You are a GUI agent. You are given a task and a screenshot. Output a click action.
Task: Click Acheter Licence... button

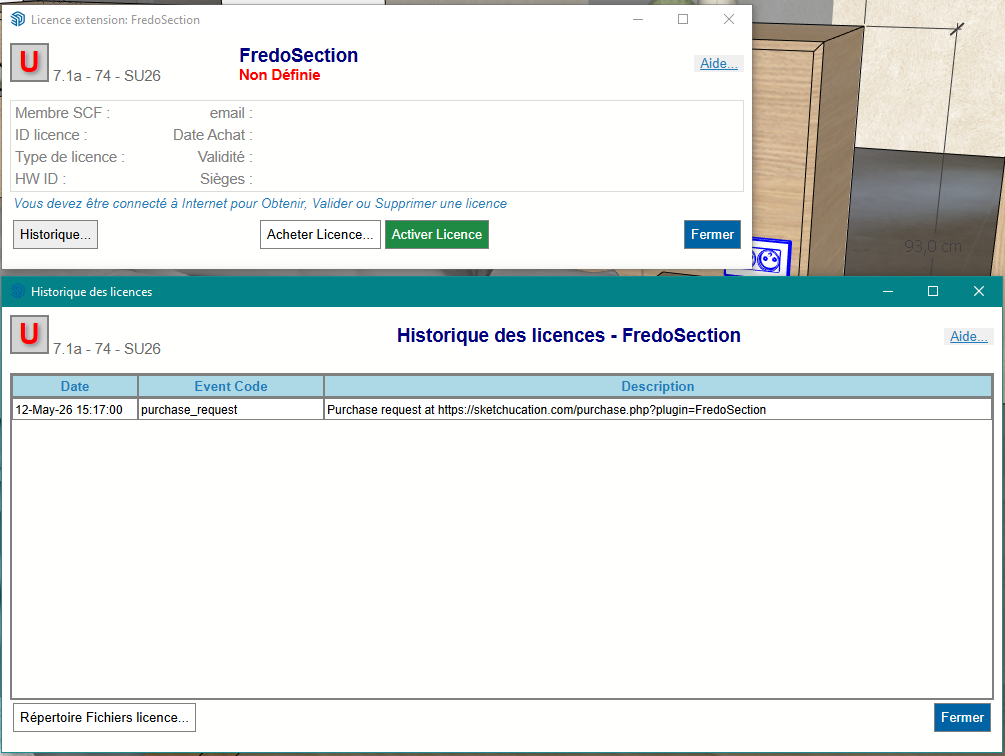320,234
